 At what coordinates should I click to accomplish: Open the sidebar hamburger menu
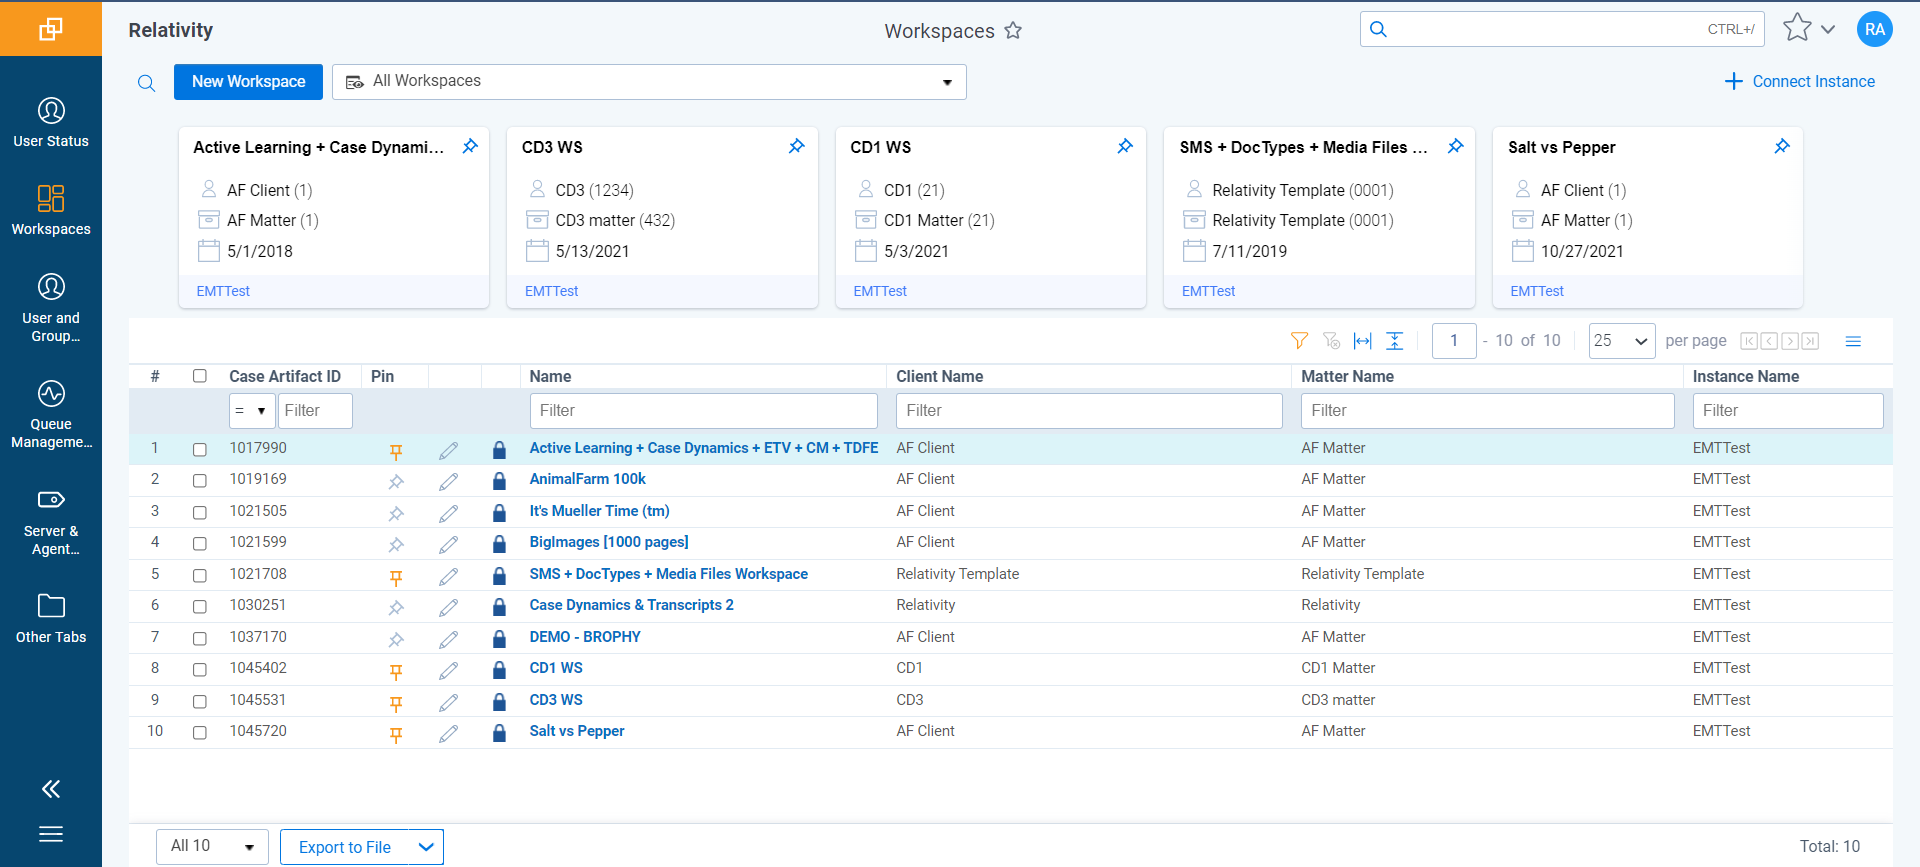click(x=51, y=834)
